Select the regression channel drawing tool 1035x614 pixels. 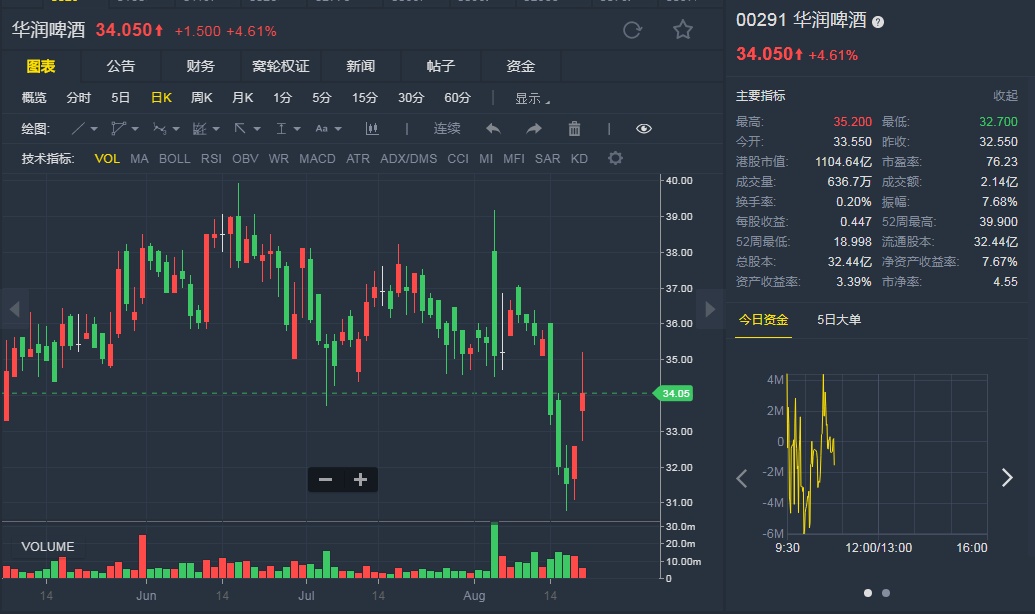[199, 129]
